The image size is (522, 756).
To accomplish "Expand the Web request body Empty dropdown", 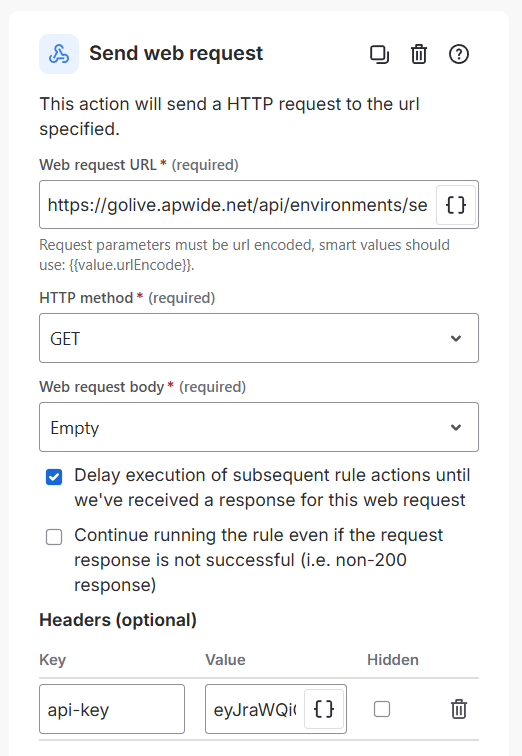I will [259, 427].
